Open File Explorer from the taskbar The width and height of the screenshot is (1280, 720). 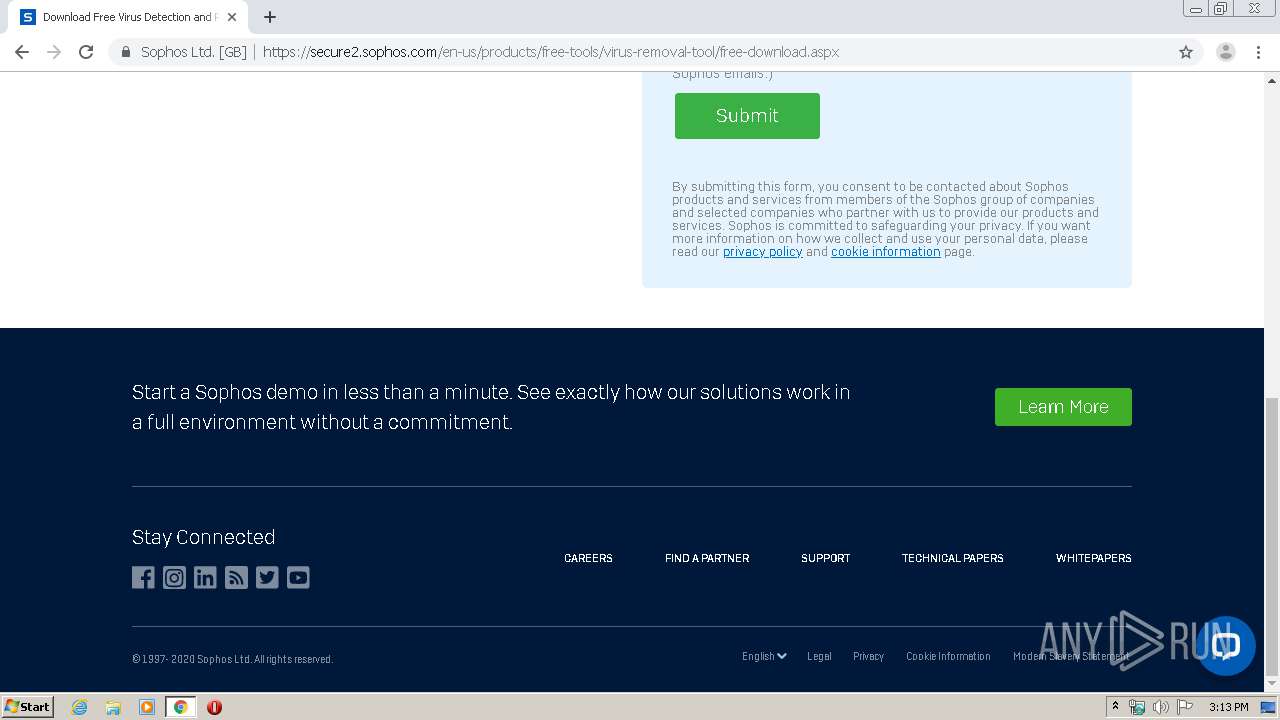tap(113, 707)
